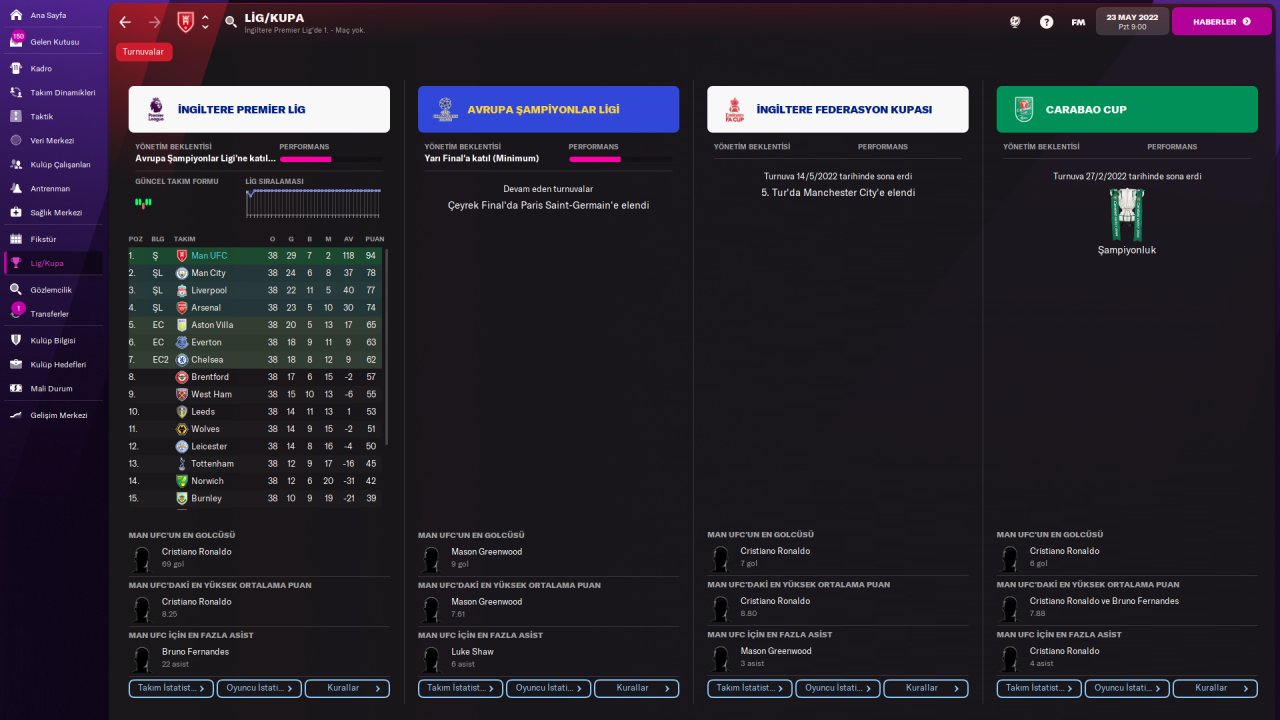
Task: Open the İngiltere Federasyon Kupası header
Action: [x=838, y=109]
